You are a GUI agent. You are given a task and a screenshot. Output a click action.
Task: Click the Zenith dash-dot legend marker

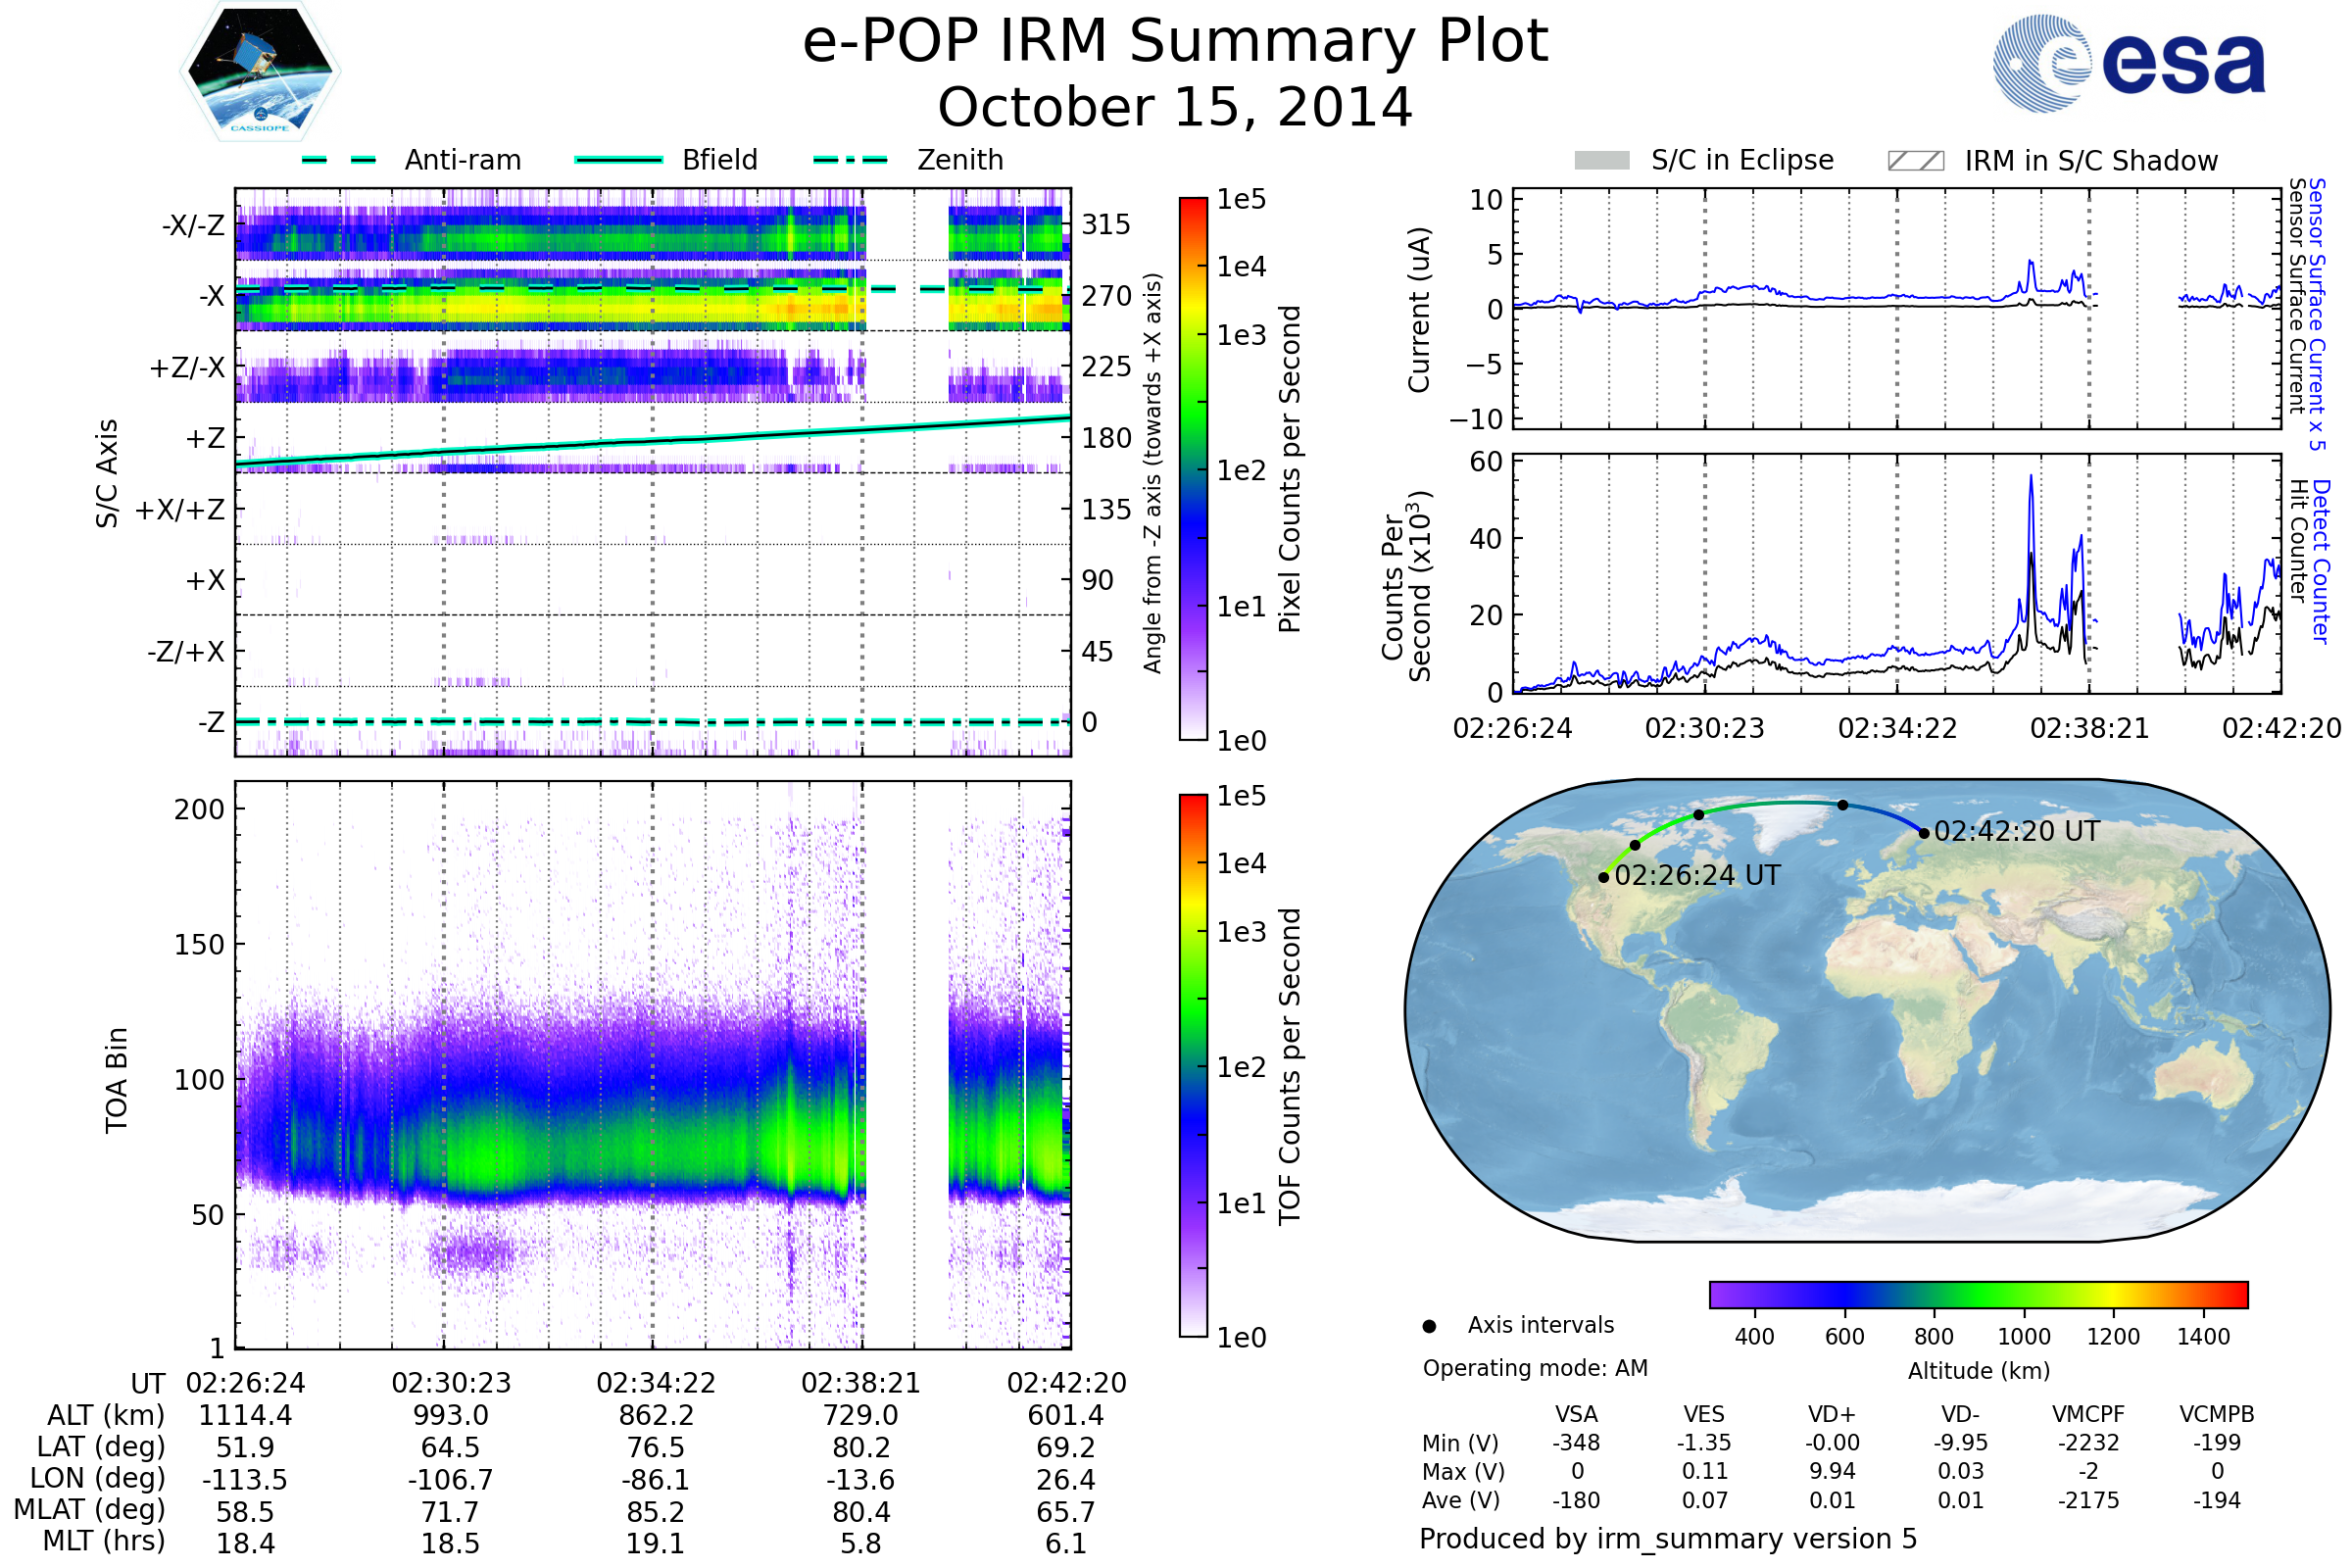[851, 160]
